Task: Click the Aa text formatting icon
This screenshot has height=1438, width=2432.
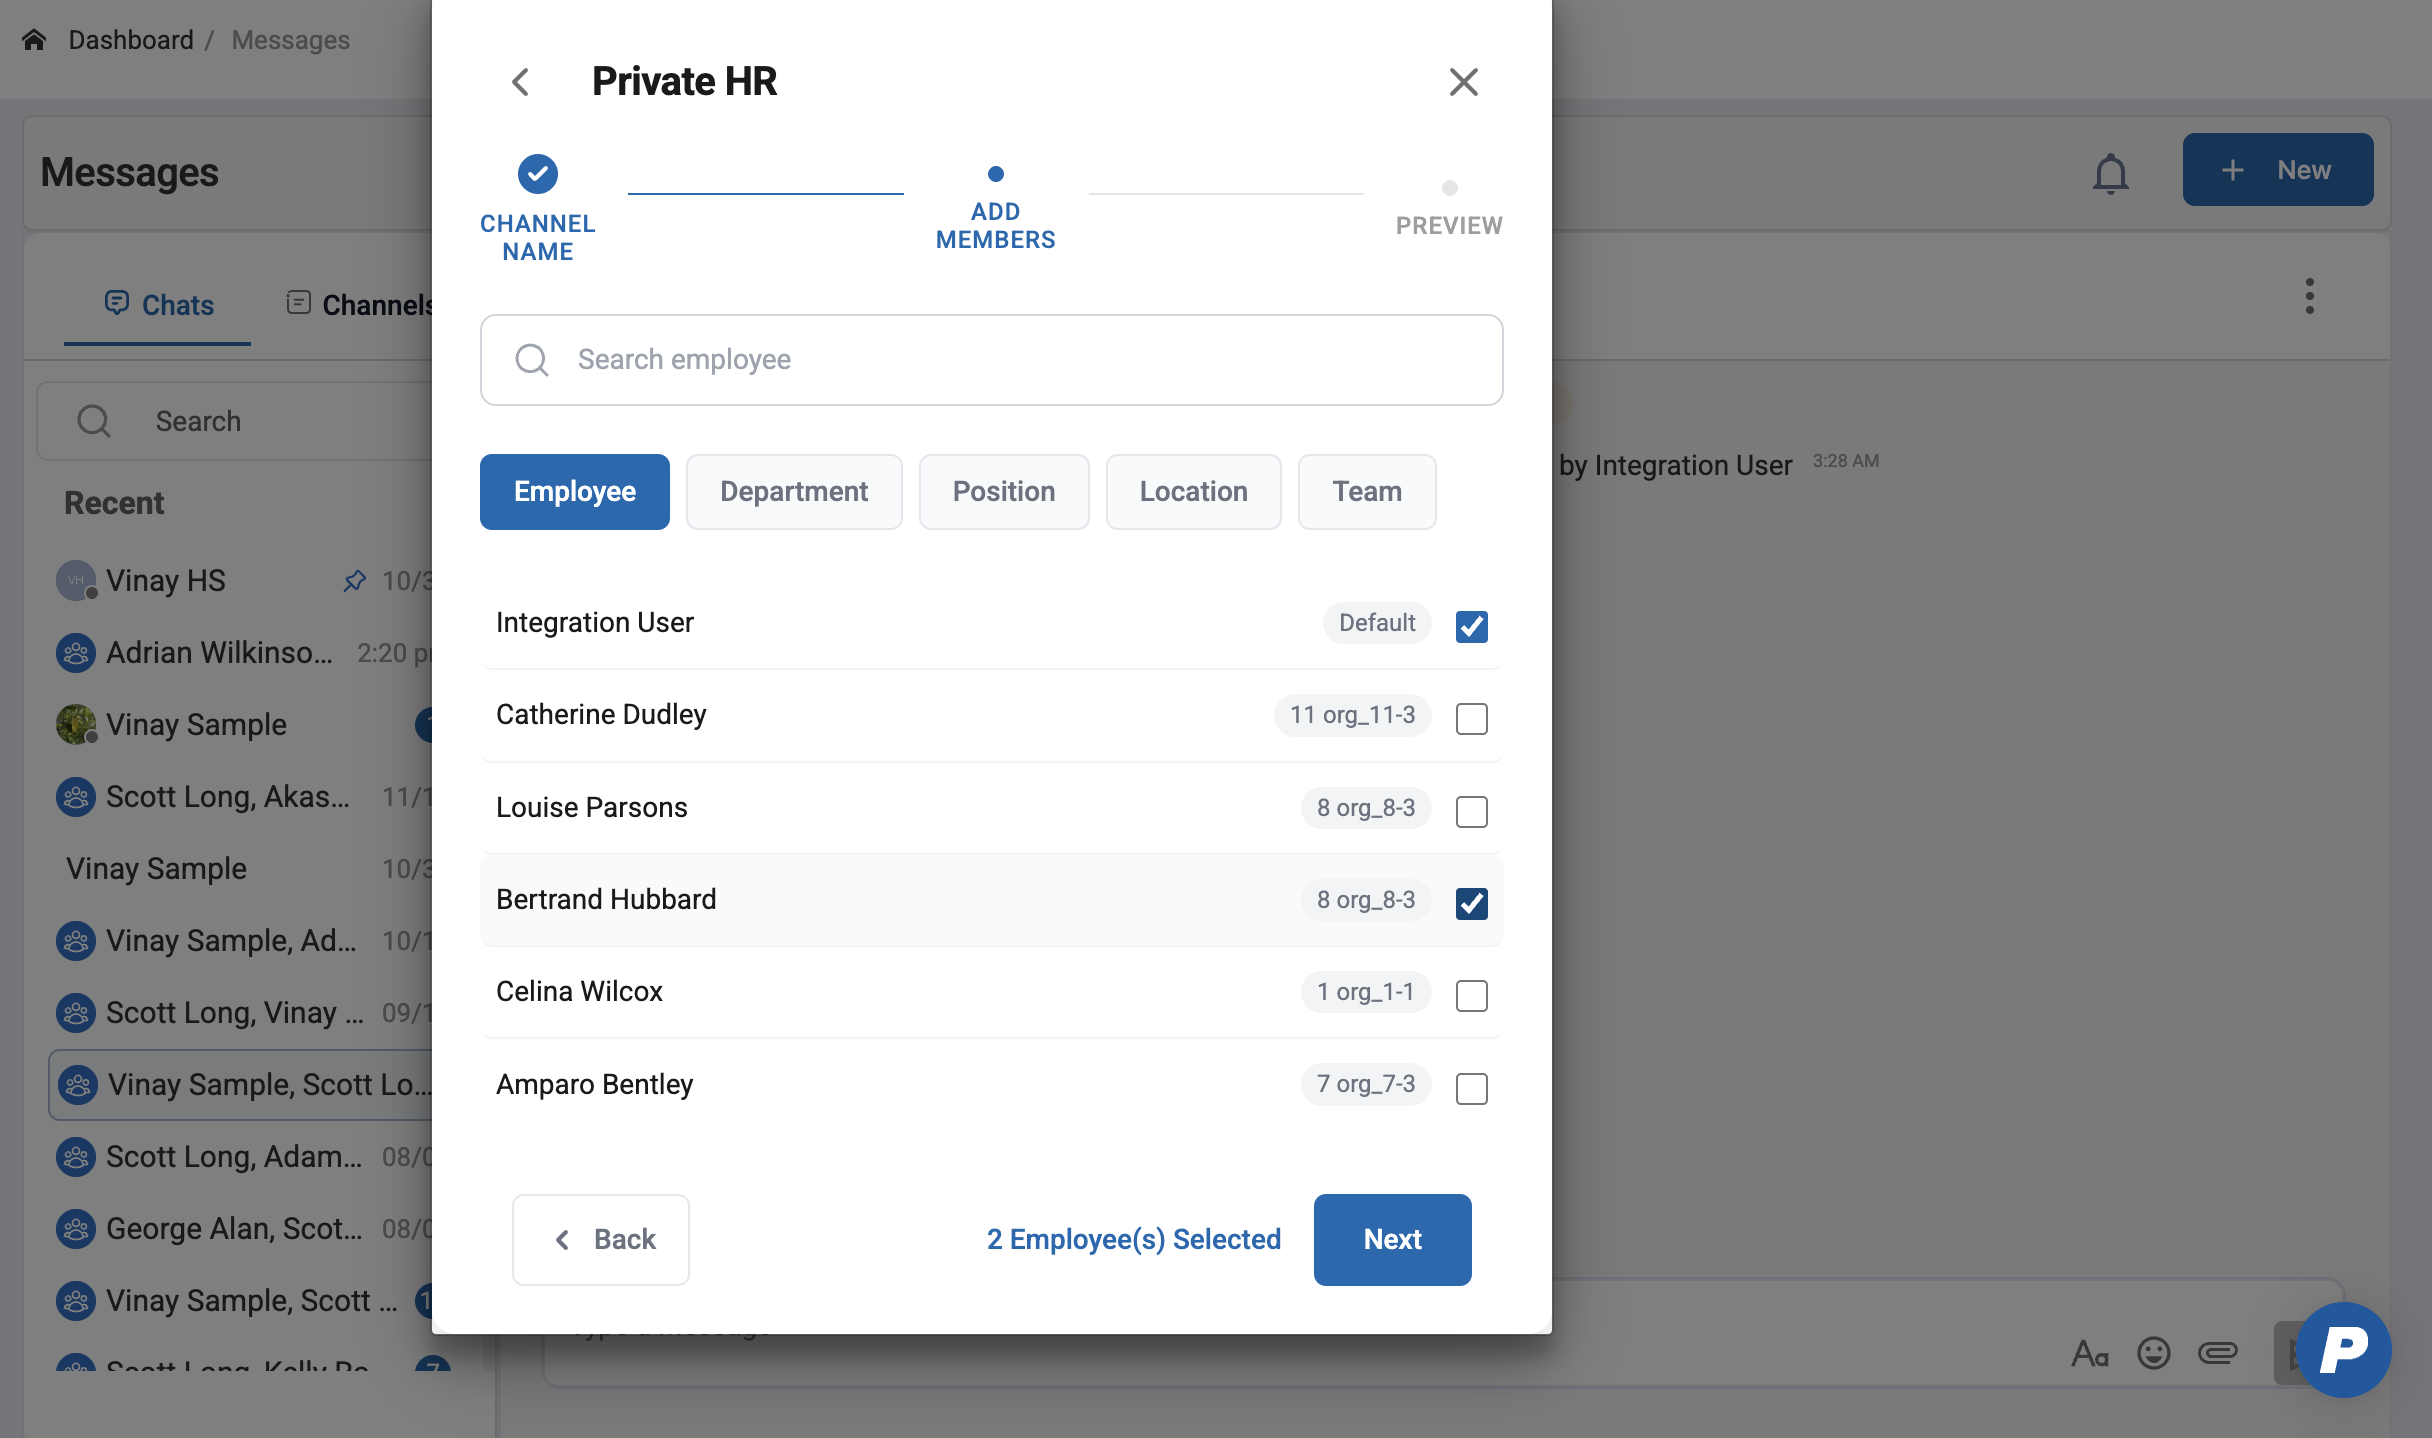Action: coord(2089,1353)
